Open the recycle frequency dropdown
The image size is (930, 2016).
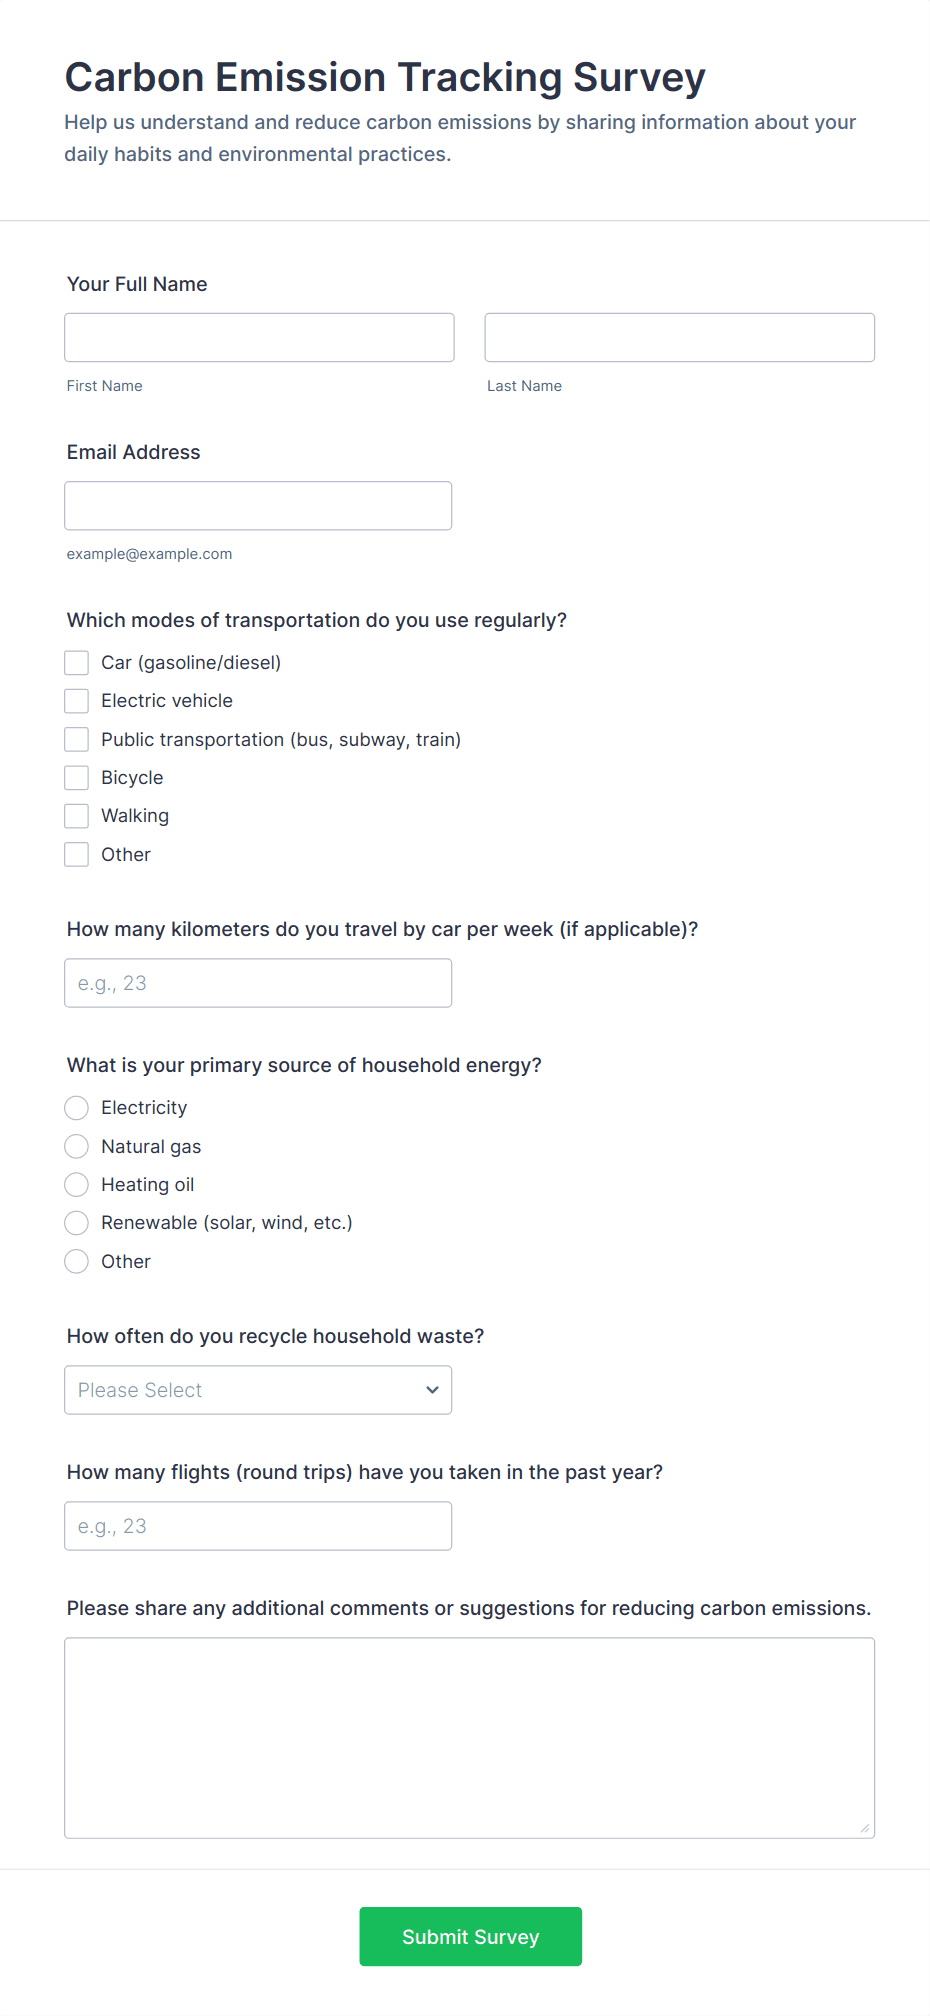coord(258,1390)
